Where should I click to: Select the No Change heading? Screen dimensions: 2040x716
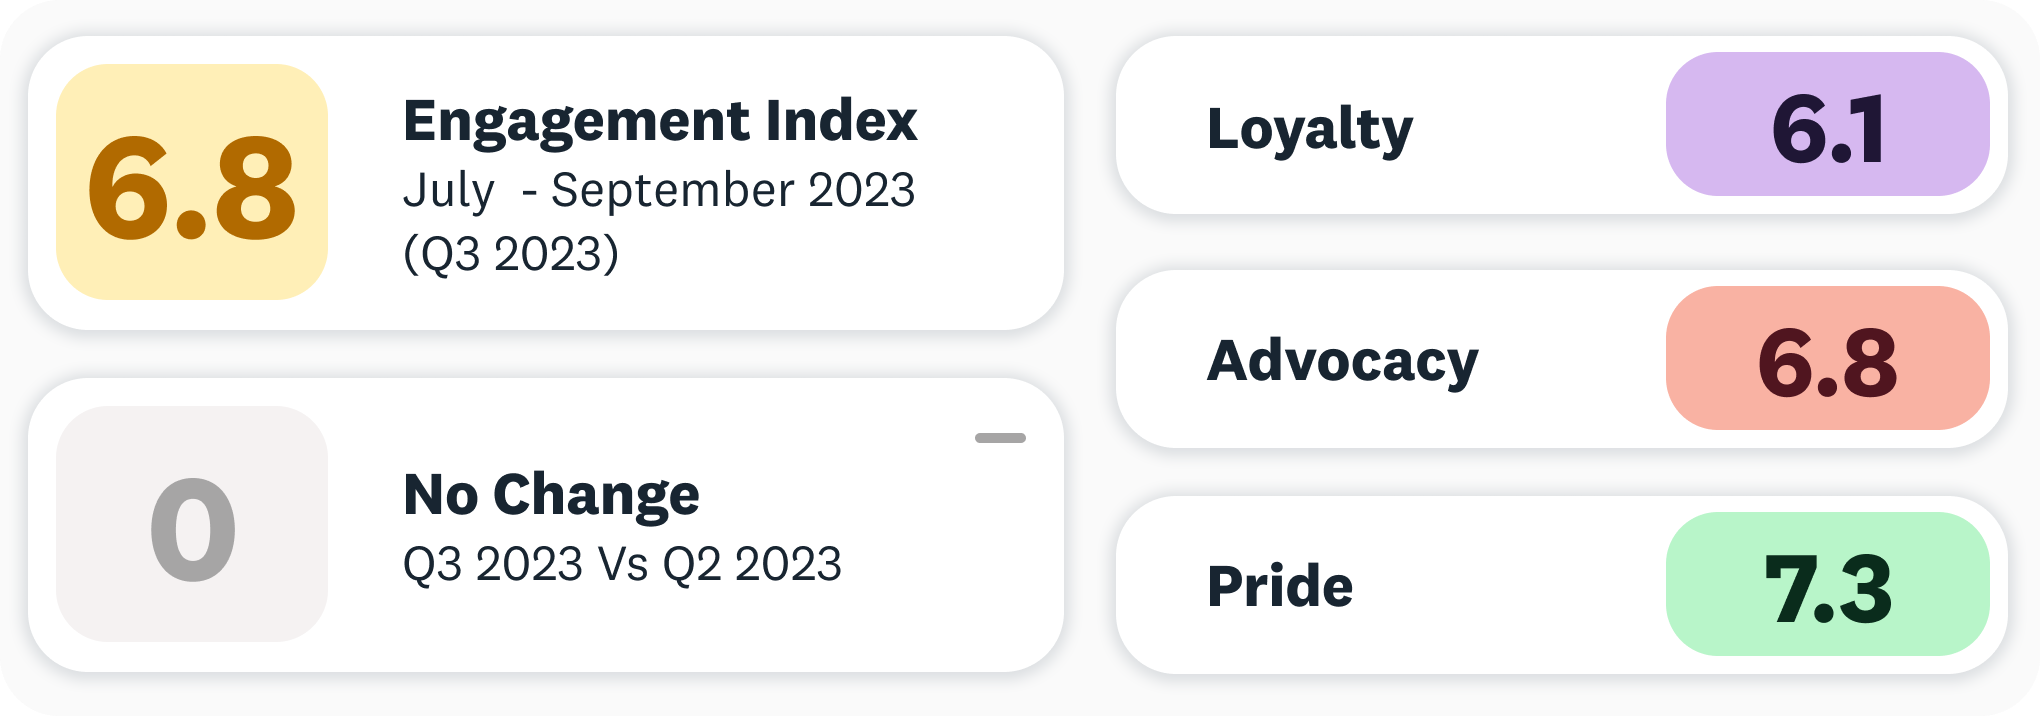click(x=551, y=496)
